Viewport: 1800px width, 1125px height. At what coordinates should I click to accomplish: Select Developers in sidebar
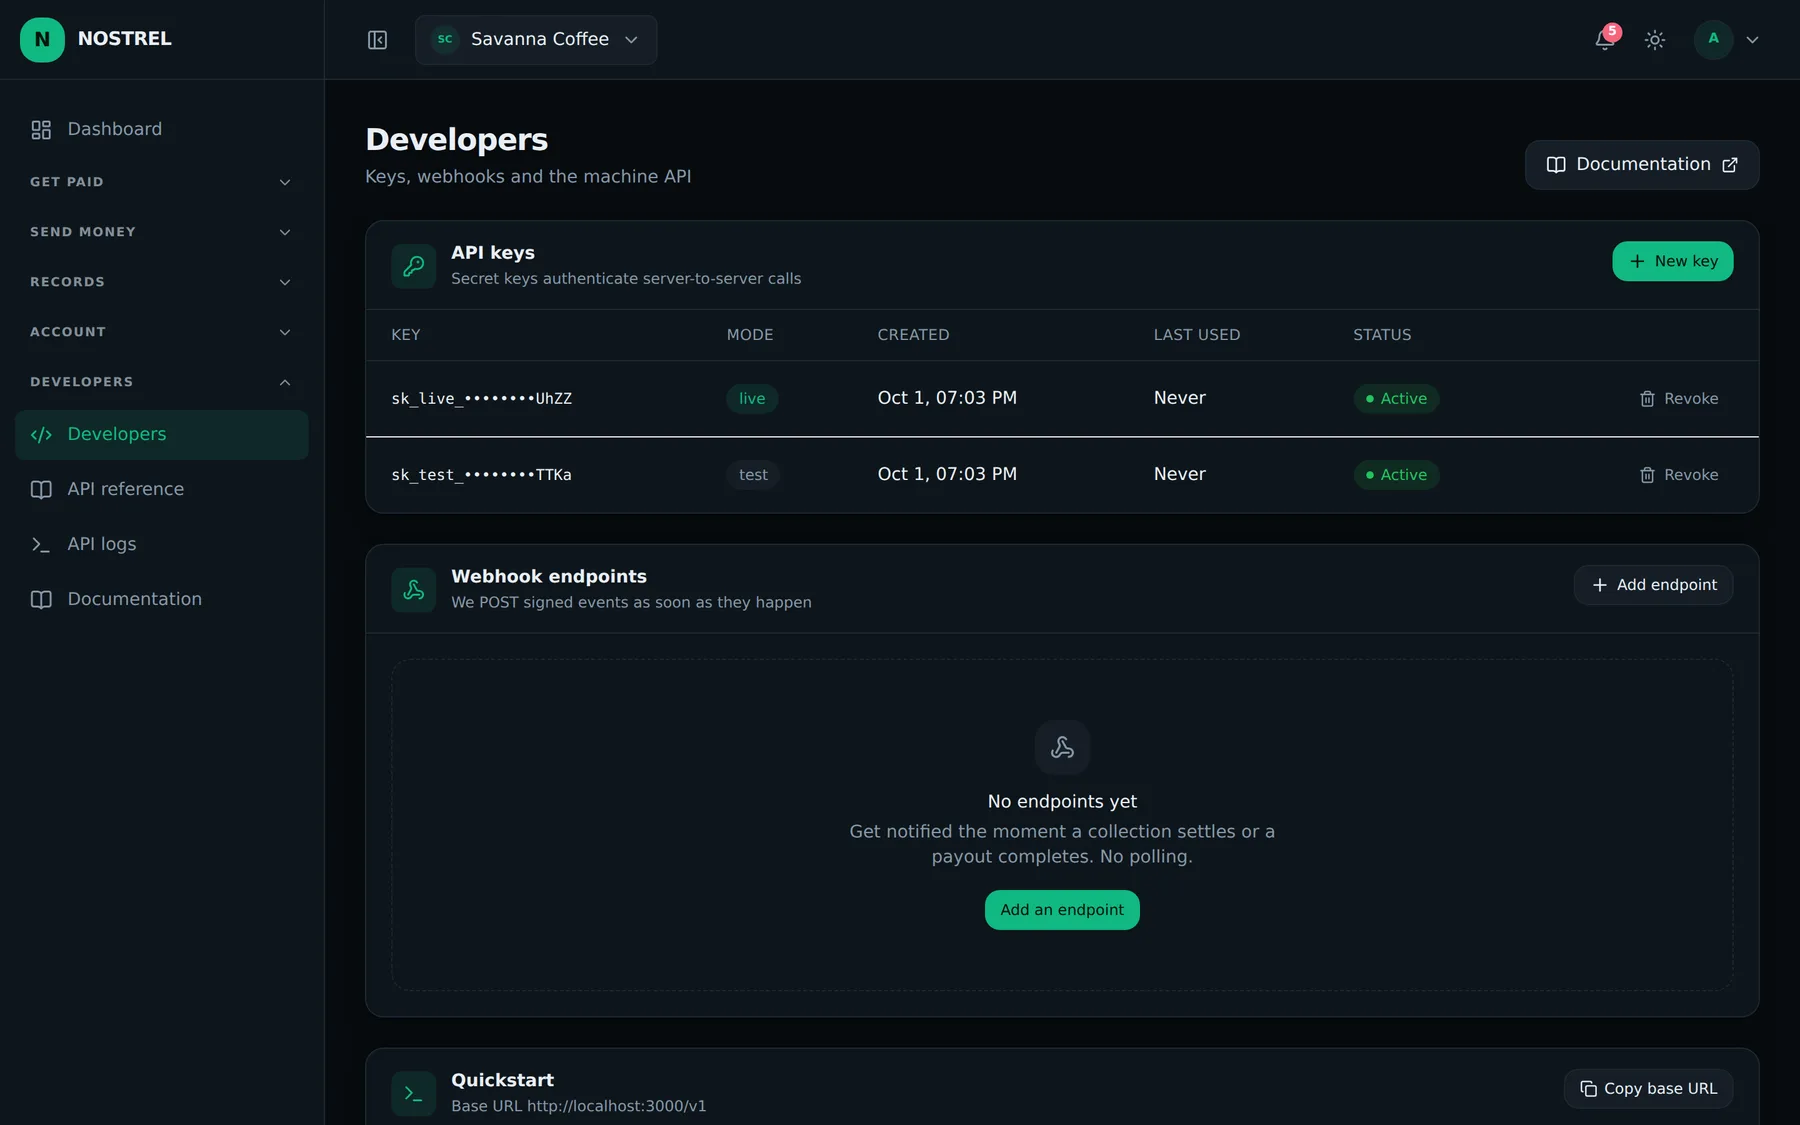(162, 434)
